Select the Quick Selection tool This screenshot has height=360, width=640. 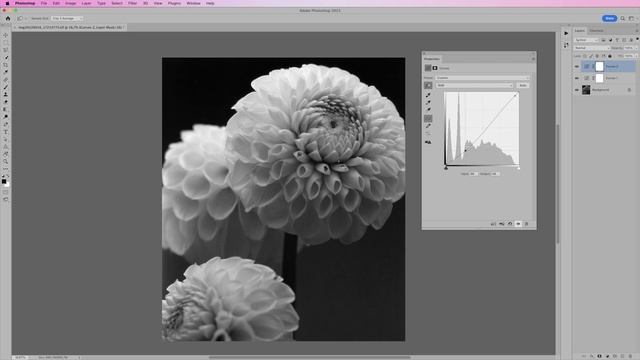[6, 58]
